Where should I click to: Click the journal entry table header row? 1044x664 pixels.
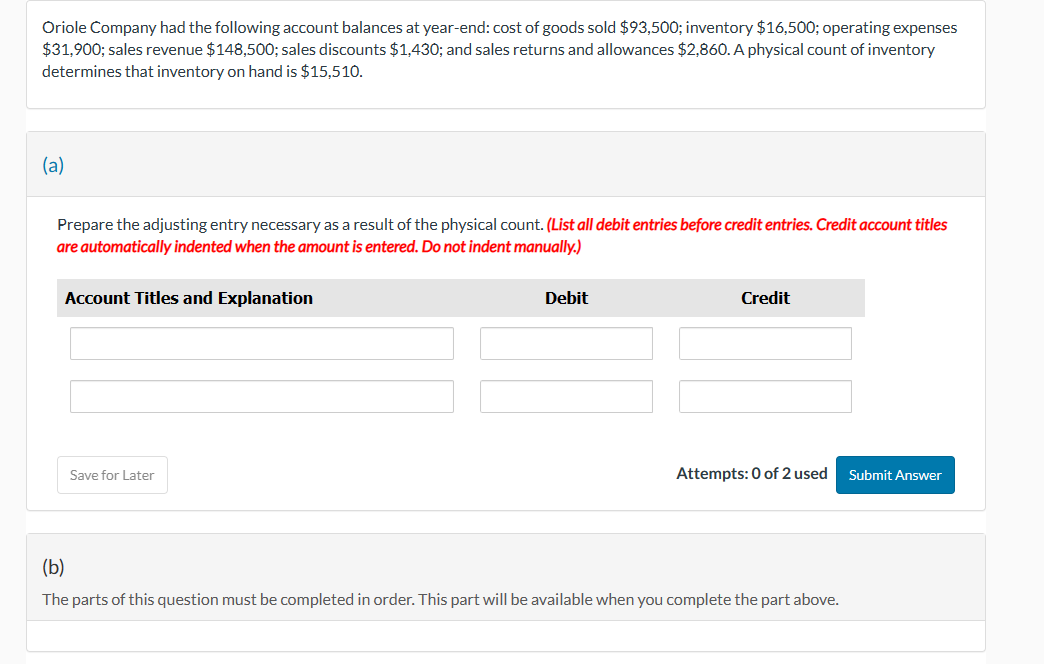click(x=462, y=297)
